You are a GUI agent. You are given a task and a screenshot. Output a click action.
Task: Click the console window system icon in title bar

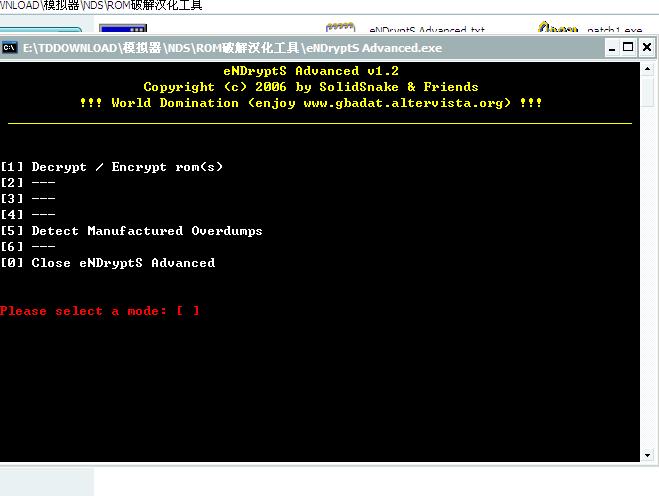coord(9,47)
